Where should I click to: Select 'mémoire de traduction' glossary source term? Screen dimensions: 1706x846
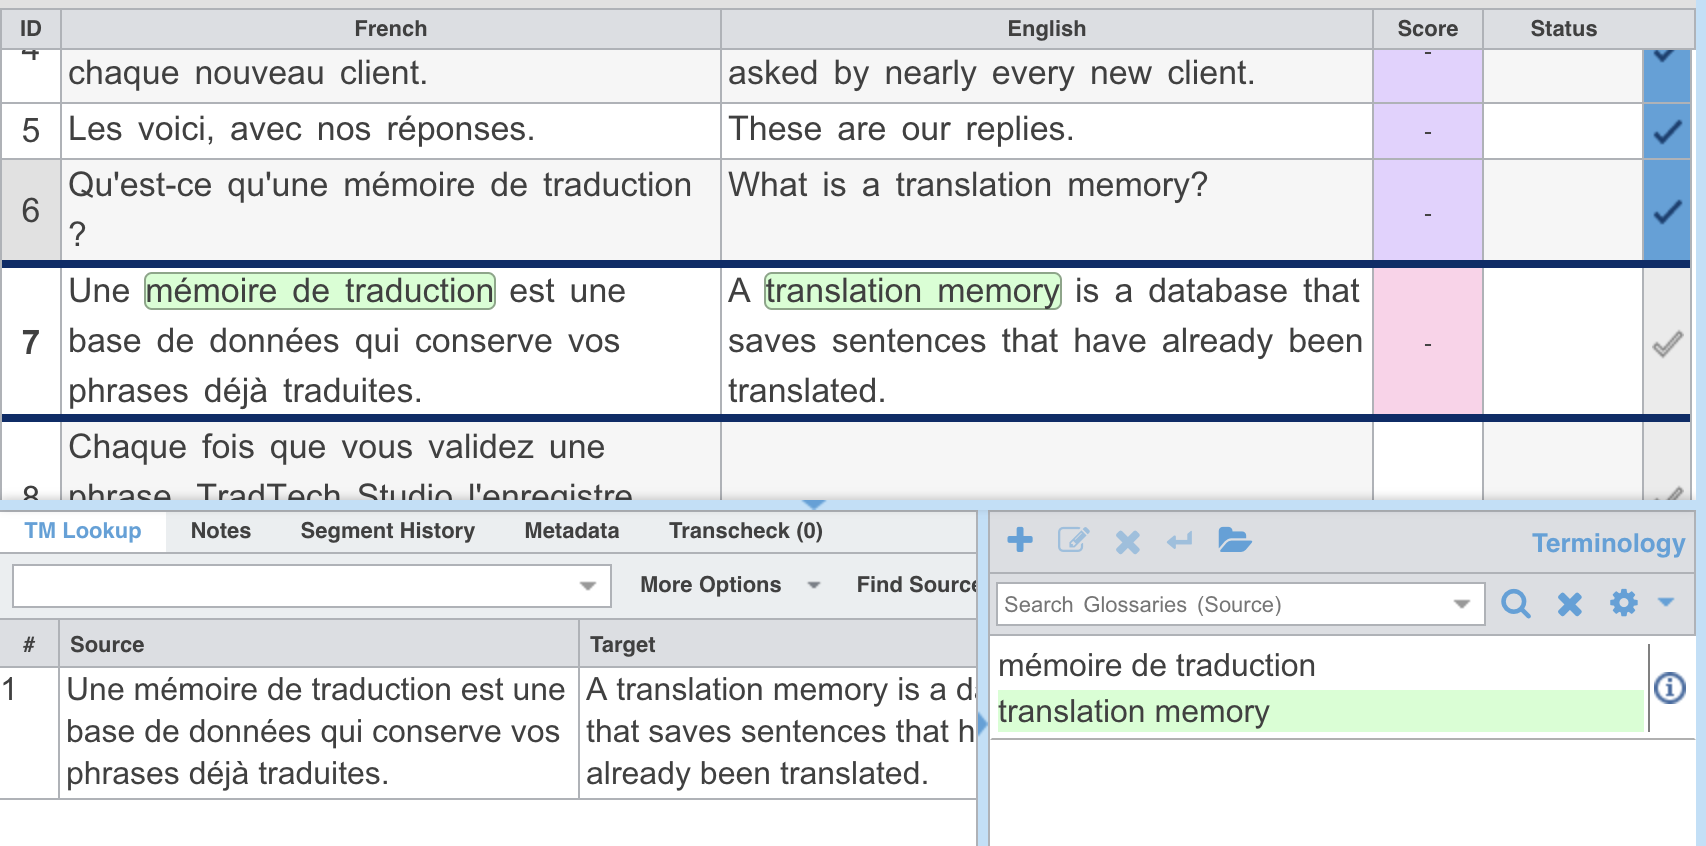coord(1157,666)
